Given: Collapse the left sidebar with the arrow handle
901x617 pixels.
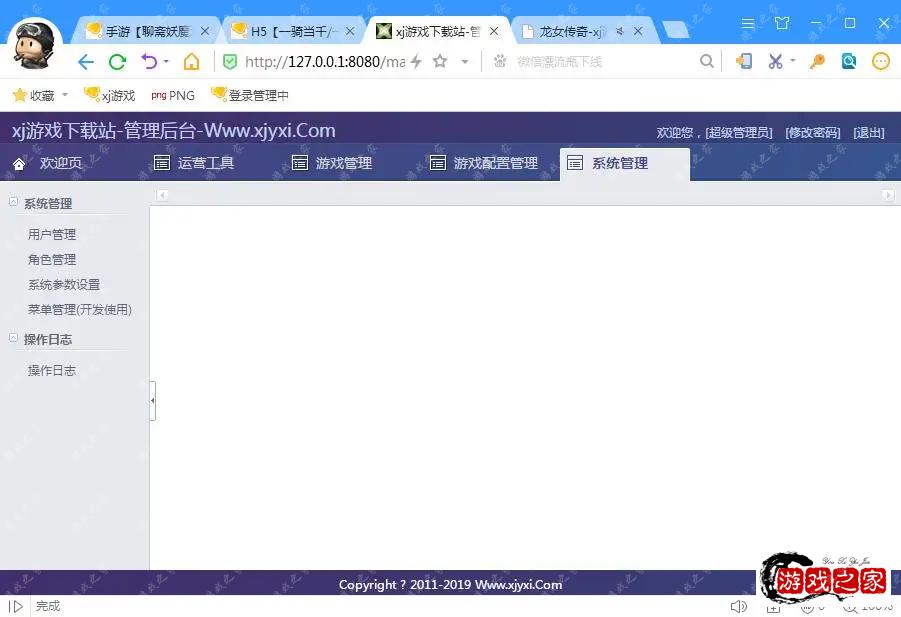Looking at the screenshot, I should (152, 400).
